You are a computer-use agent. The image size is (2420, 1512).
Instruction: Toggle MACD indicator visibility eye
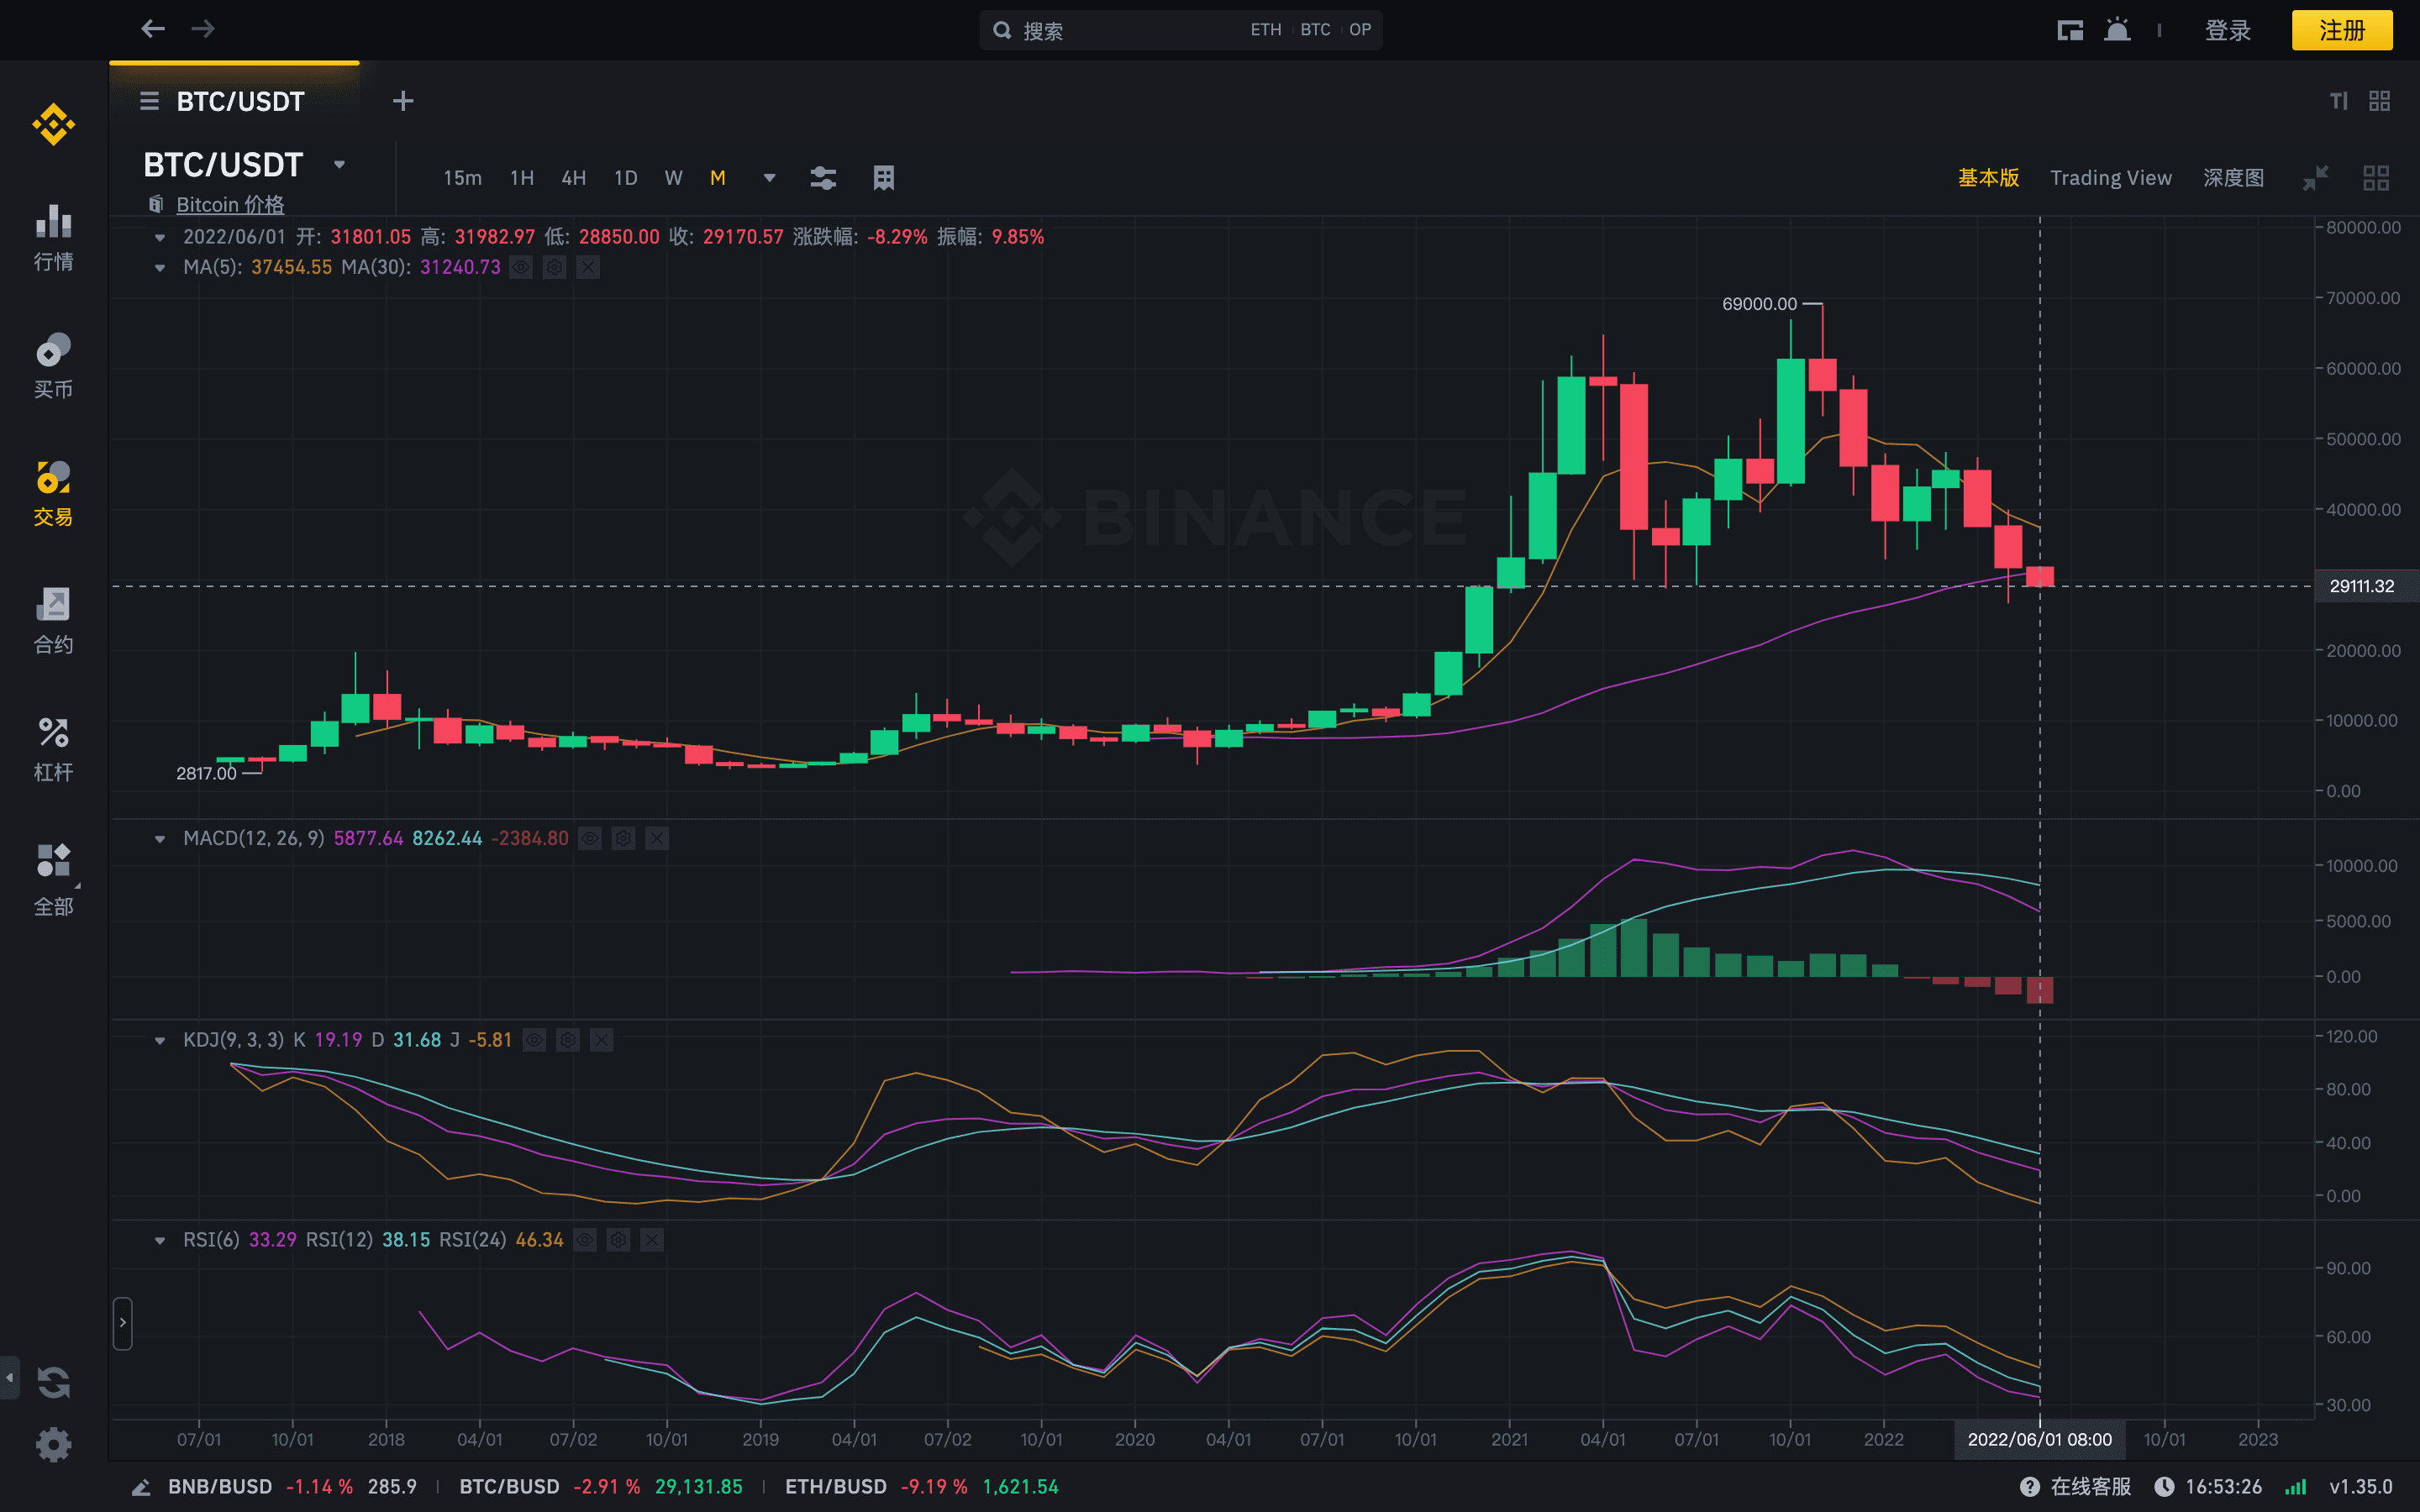pyautogui.click(x=590, y=838)
